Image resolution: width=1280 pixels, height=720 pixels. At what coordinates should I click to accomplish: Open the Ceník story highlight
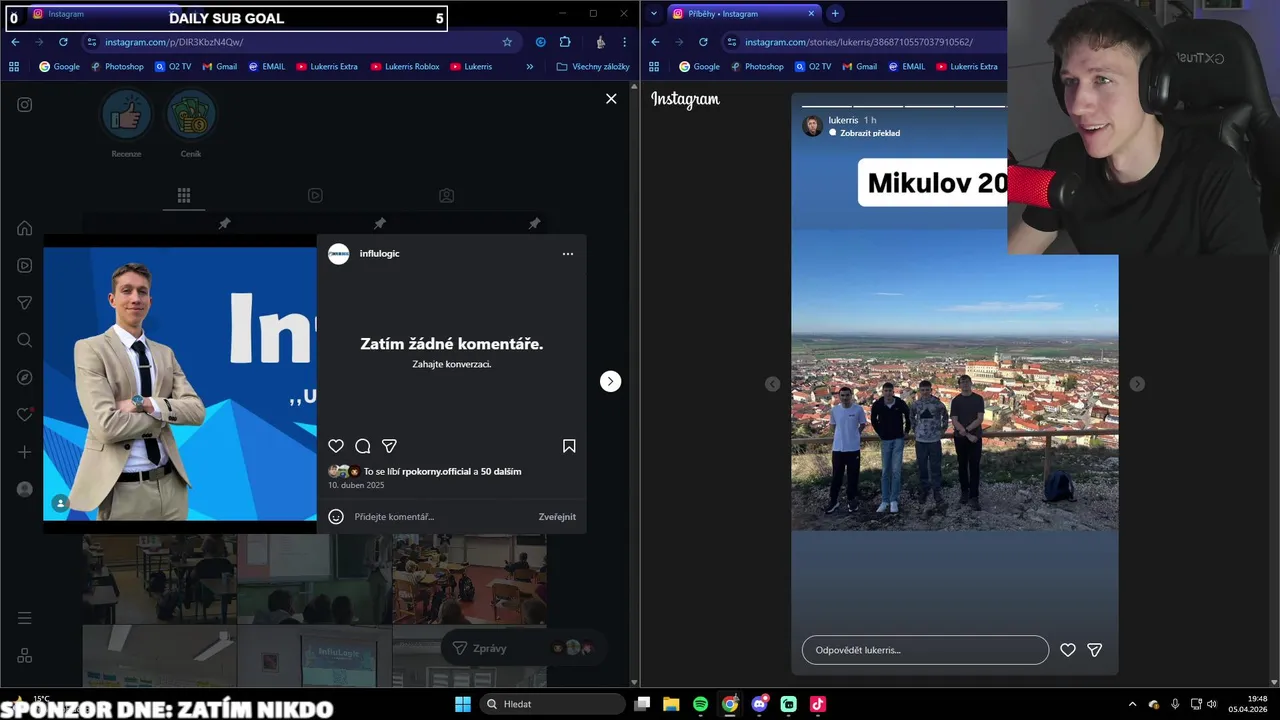point(191,124)
